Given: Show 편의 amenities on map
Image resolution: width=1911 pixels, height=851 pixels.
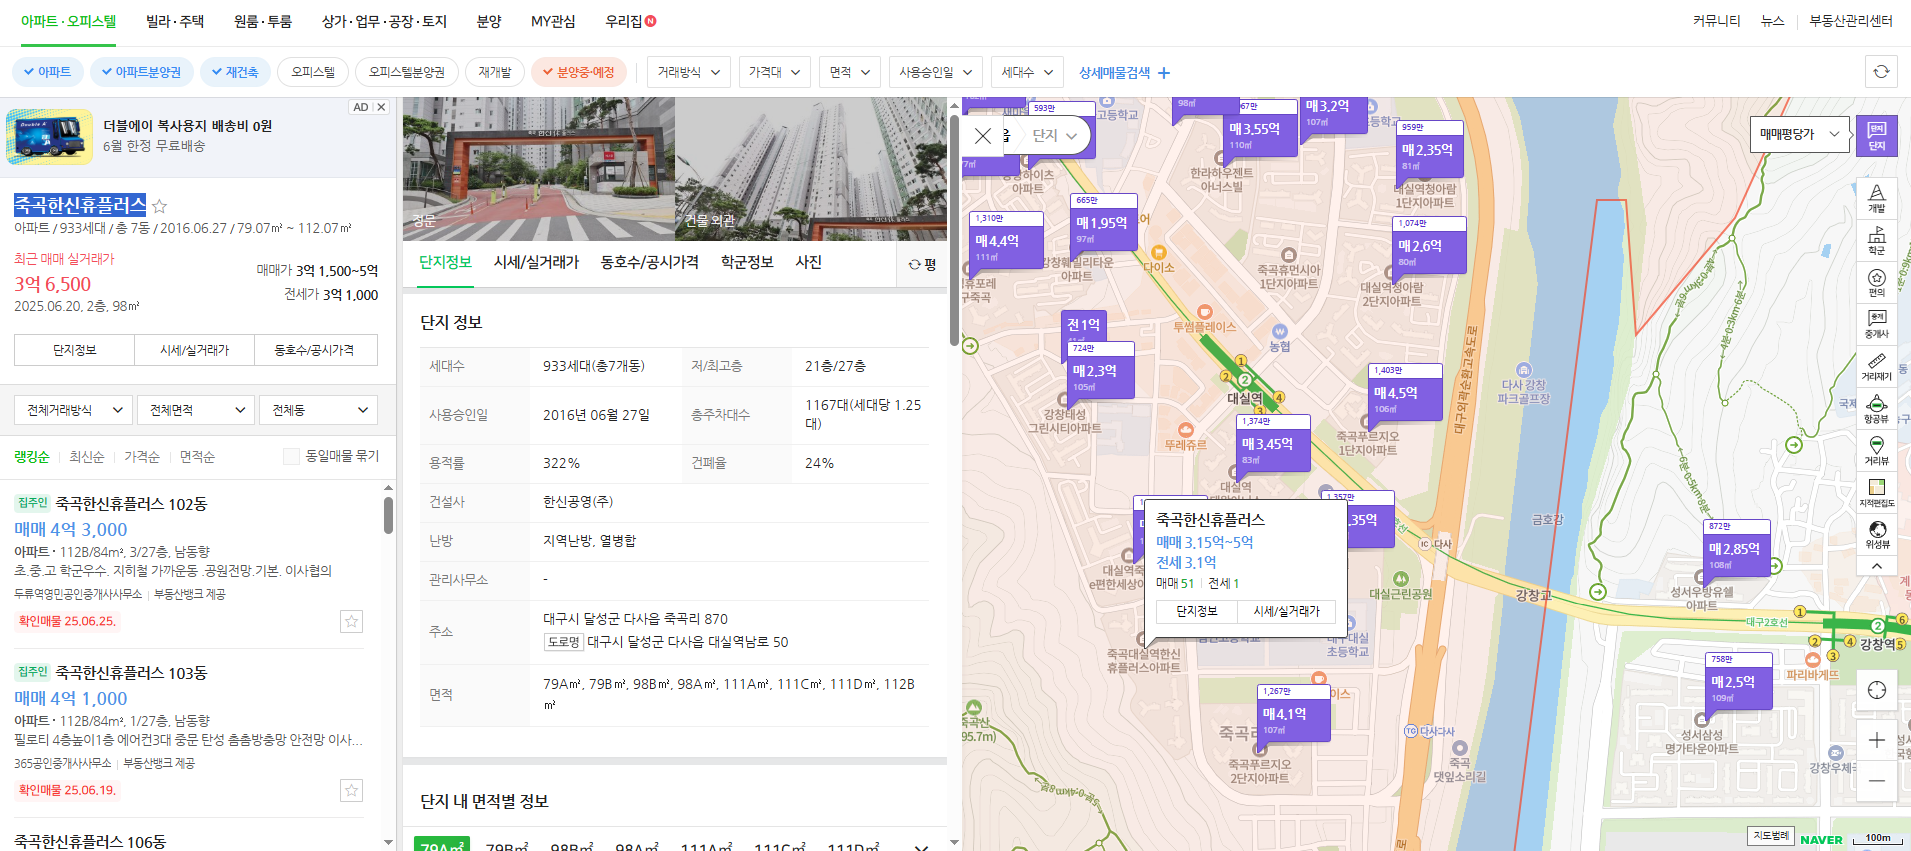Looking at the screenshot, I should pyautogui.click(x=1876, y=283).
